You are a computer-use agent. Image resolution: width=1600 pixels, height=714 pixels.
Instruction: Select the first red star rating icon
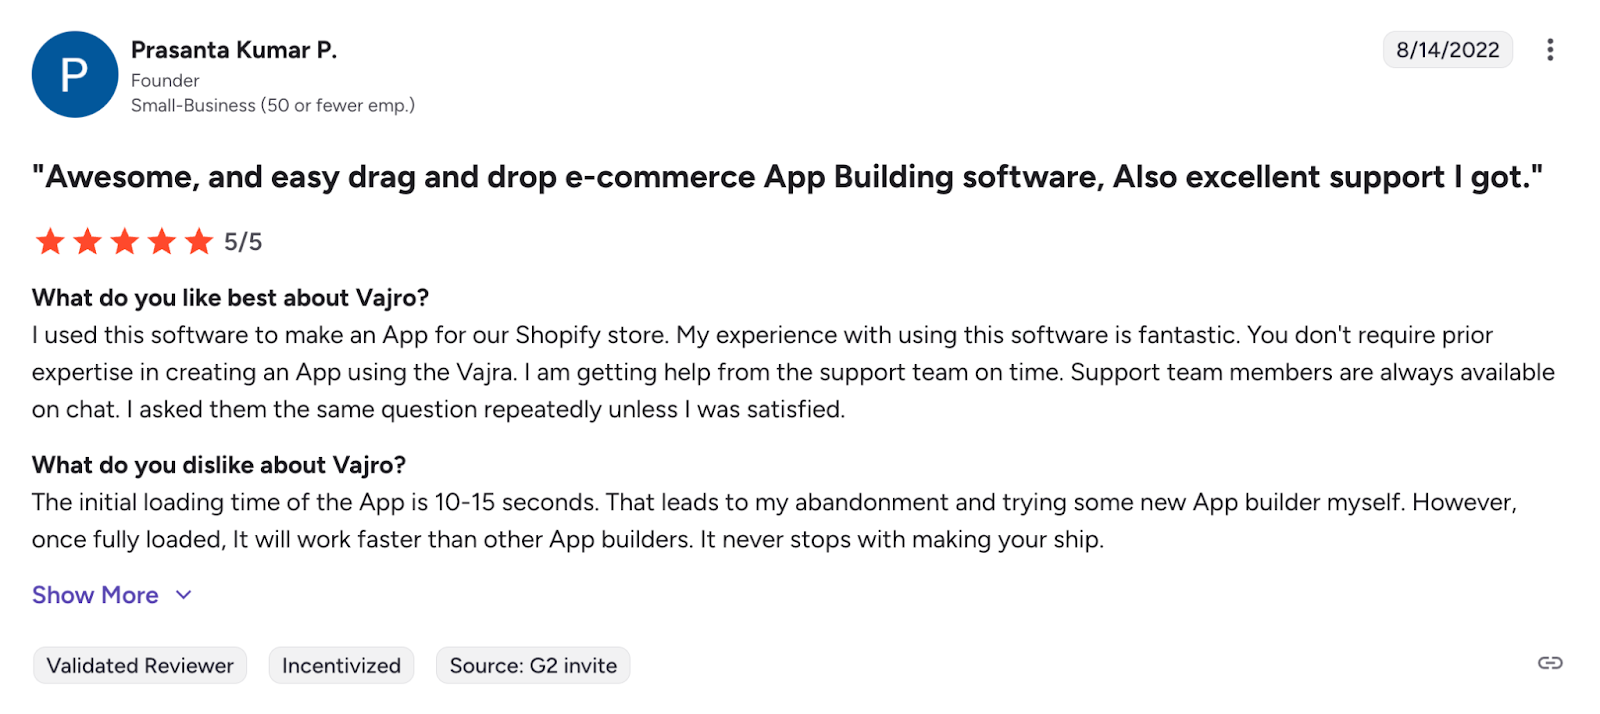pyautogui.click(x=50, y=241)
